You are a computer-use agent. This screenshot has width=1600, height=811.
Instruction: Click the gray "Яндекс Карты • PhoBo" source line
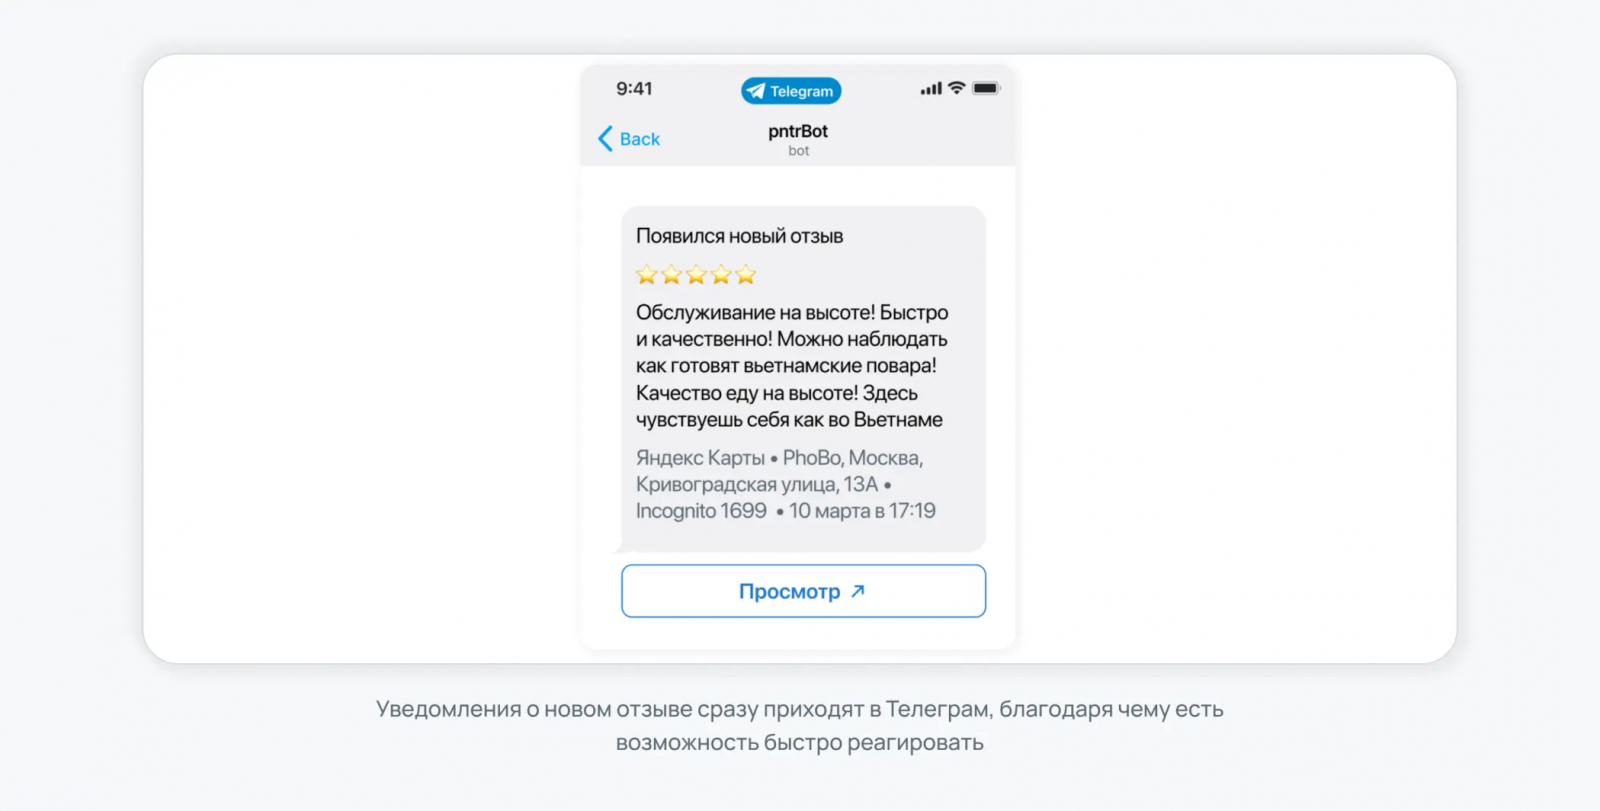(x=780, y=458)
